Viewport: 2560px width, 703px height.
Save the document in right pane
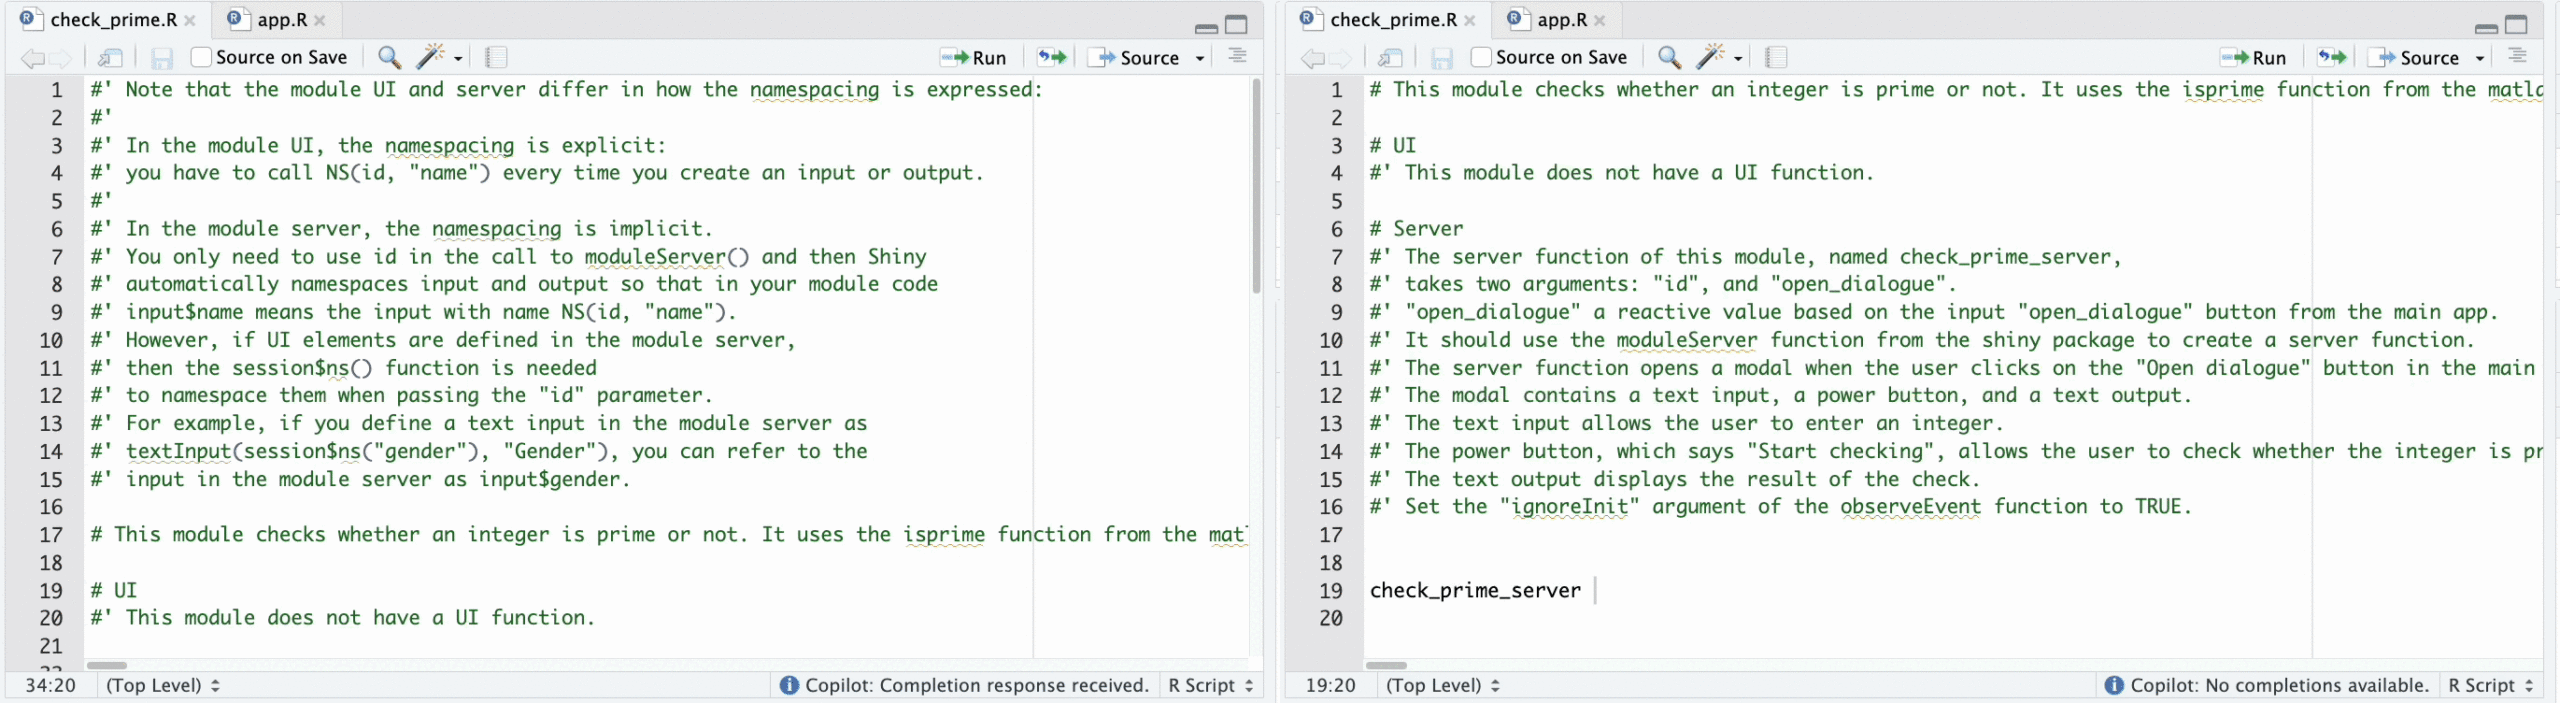[x=1442, y=58]
